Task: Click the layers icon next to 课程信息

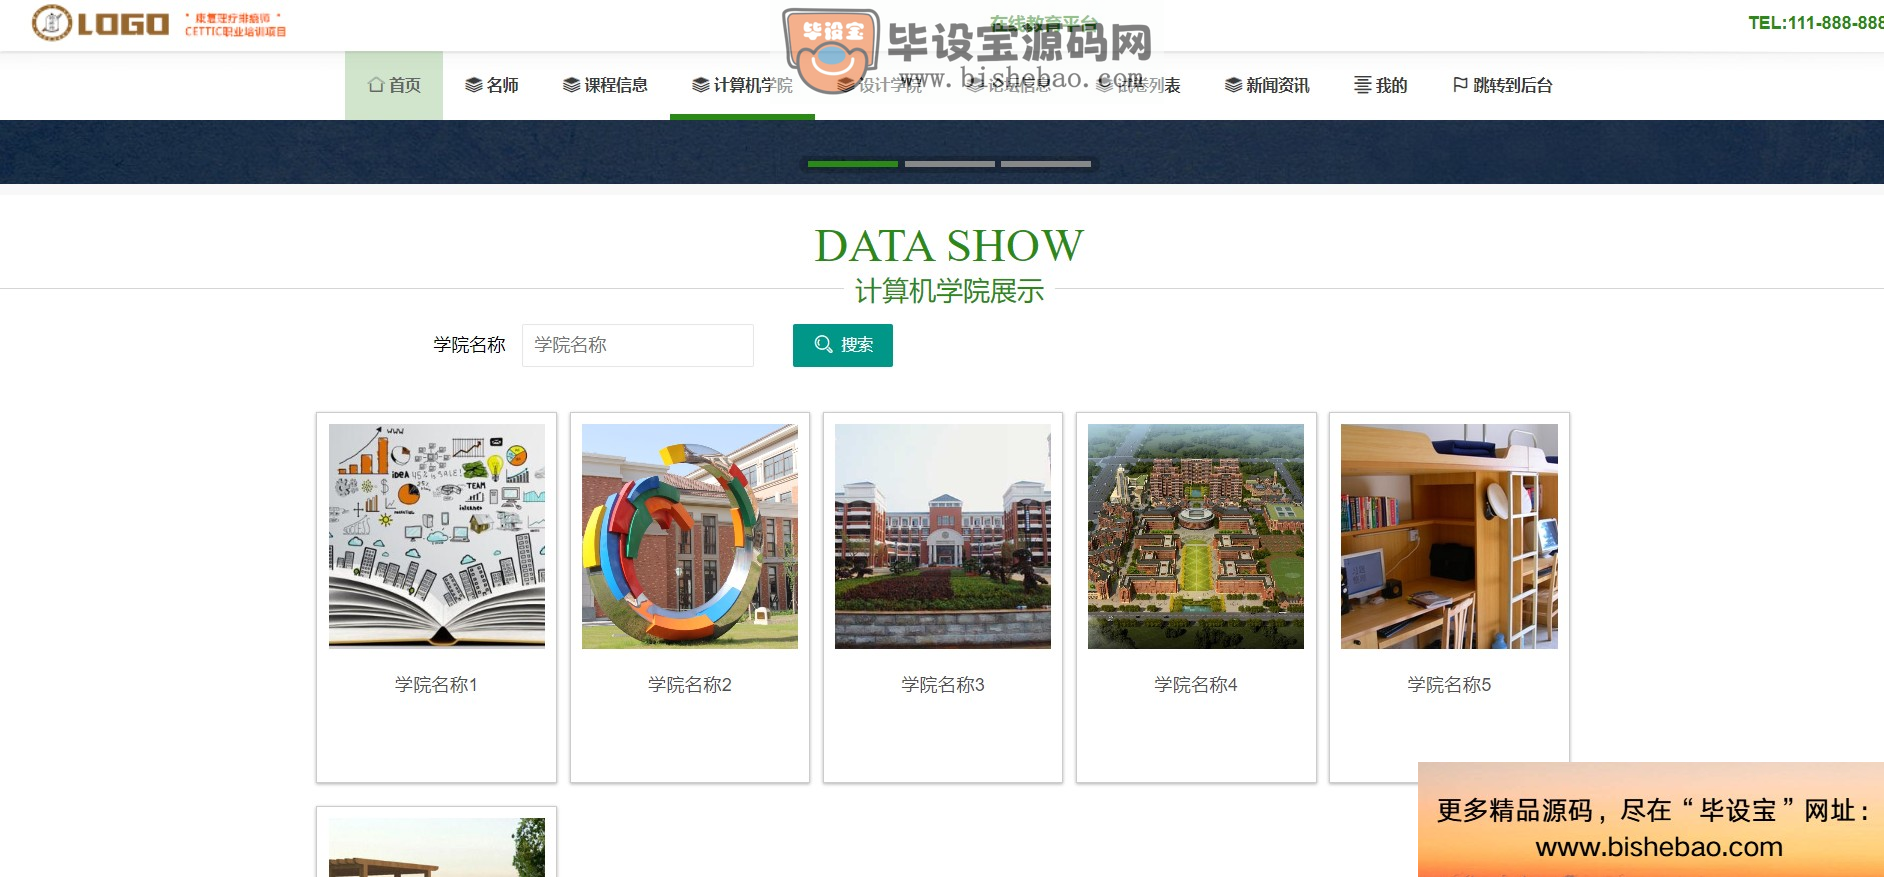Action: [x=572, y=85]
